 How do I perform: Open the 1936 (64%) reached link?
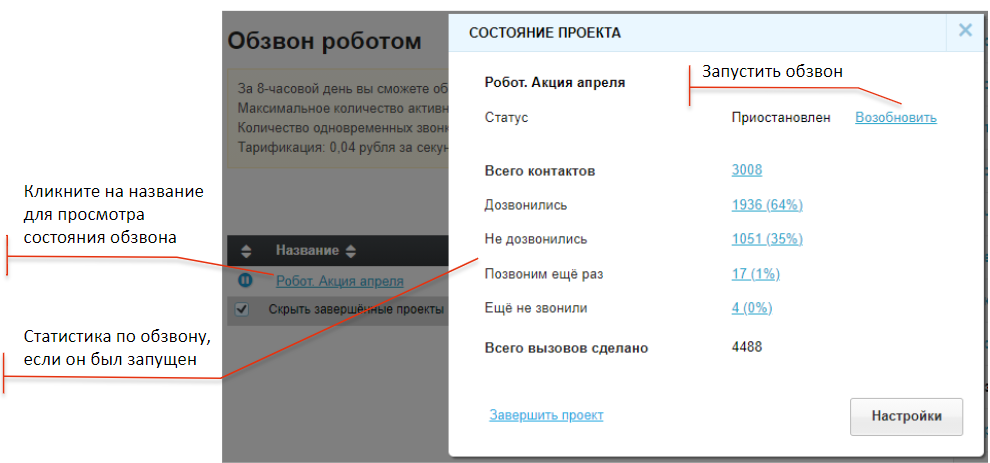tap(767, 205)
